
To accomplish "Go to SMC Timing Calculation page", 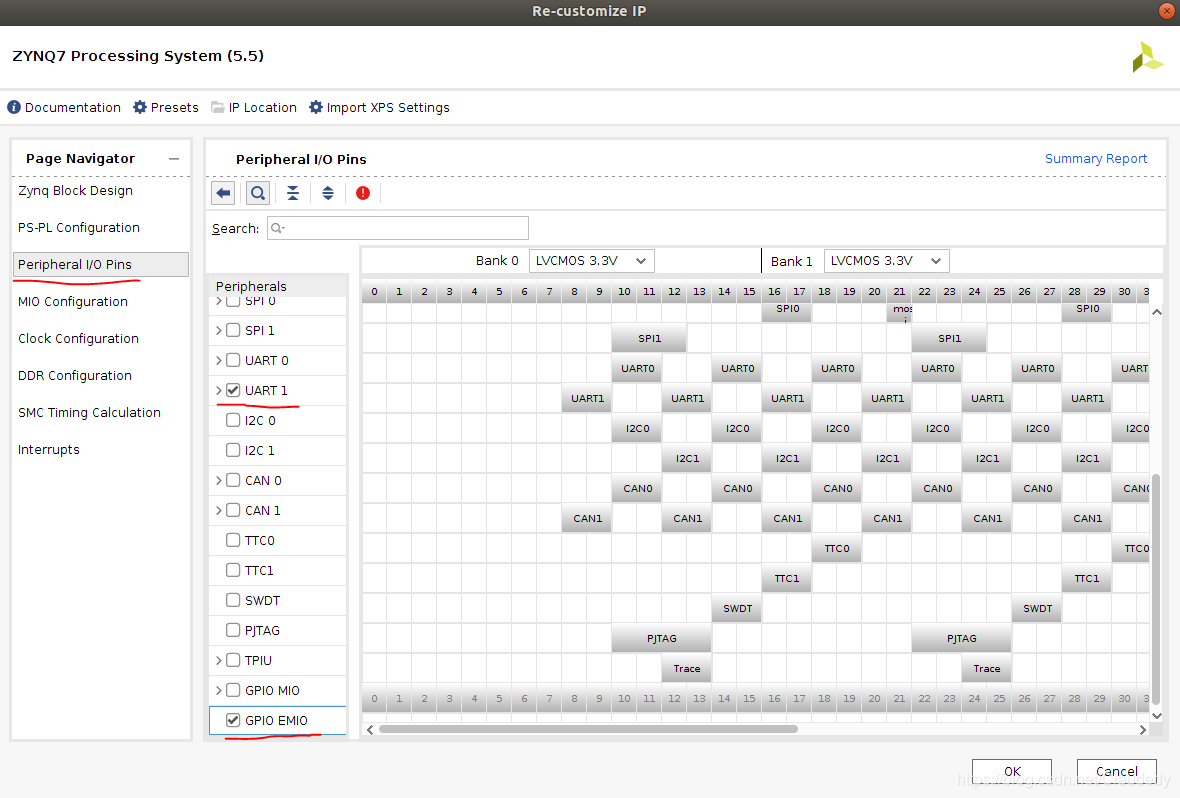I will (x=90, y=412).
